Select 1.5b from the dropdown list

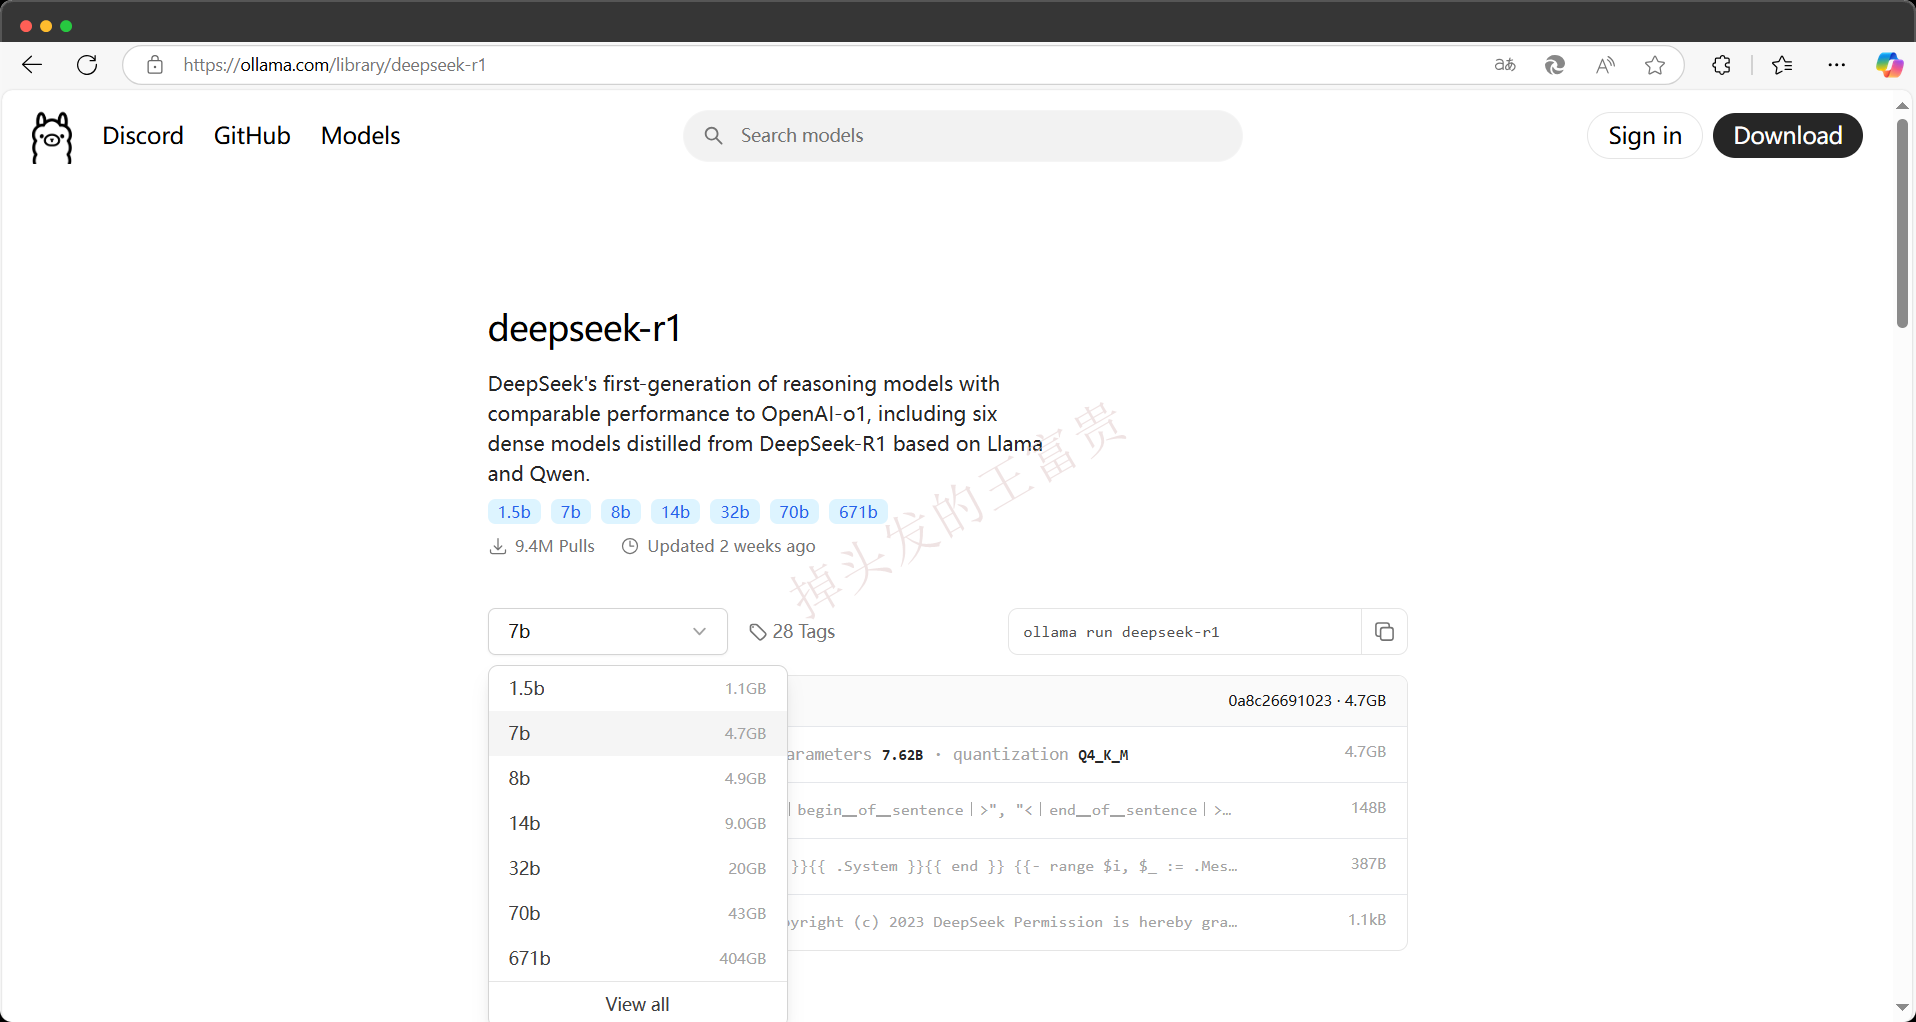coord(638,689)
